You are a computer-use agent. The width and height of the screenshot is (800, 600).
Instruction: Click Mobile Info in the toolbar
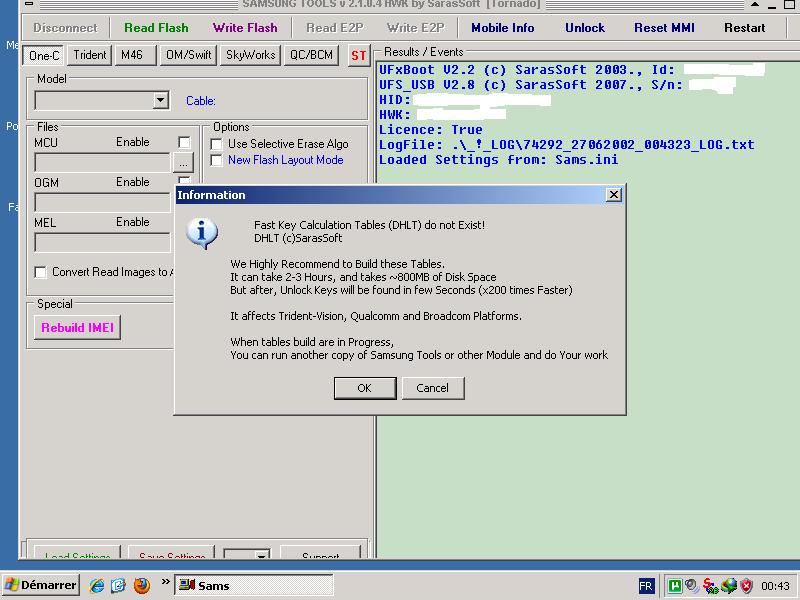(503, 28)
